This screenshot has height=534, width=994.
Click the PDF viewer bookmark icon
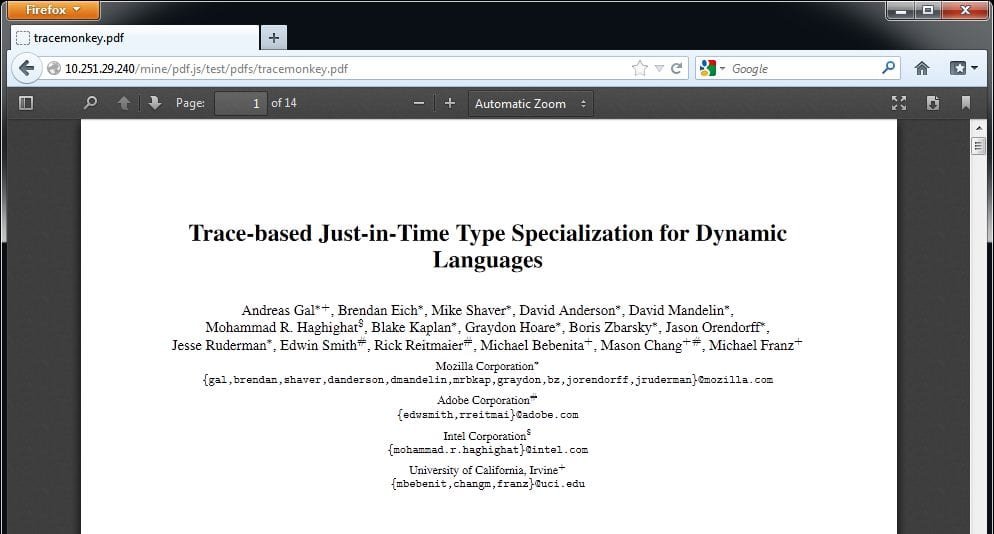pos(965,103)
